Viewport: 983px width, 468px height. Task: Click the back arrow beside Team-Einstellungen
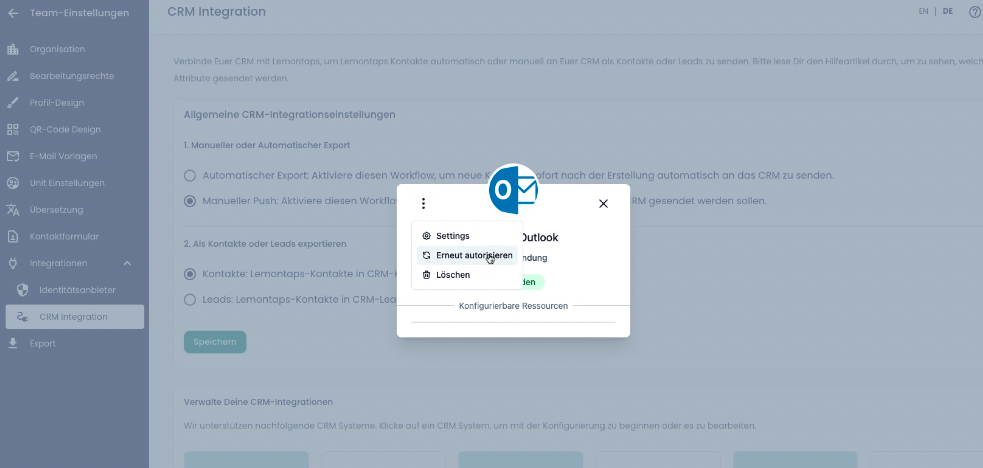coord(13,13)
